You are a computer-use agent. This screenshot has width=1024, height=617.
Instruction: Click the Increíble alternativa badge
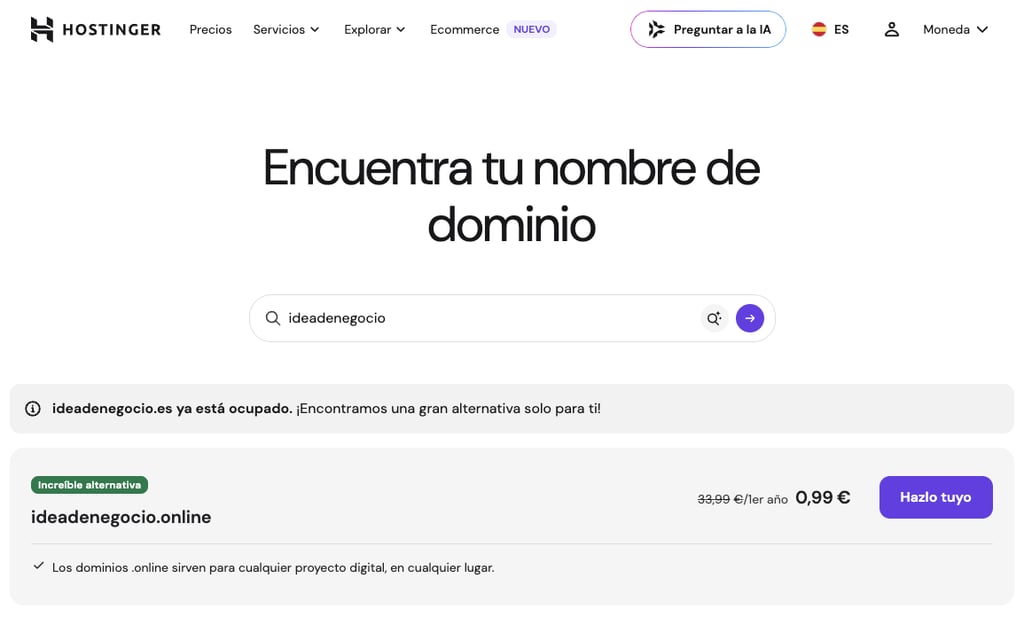(x=89, y=485)
